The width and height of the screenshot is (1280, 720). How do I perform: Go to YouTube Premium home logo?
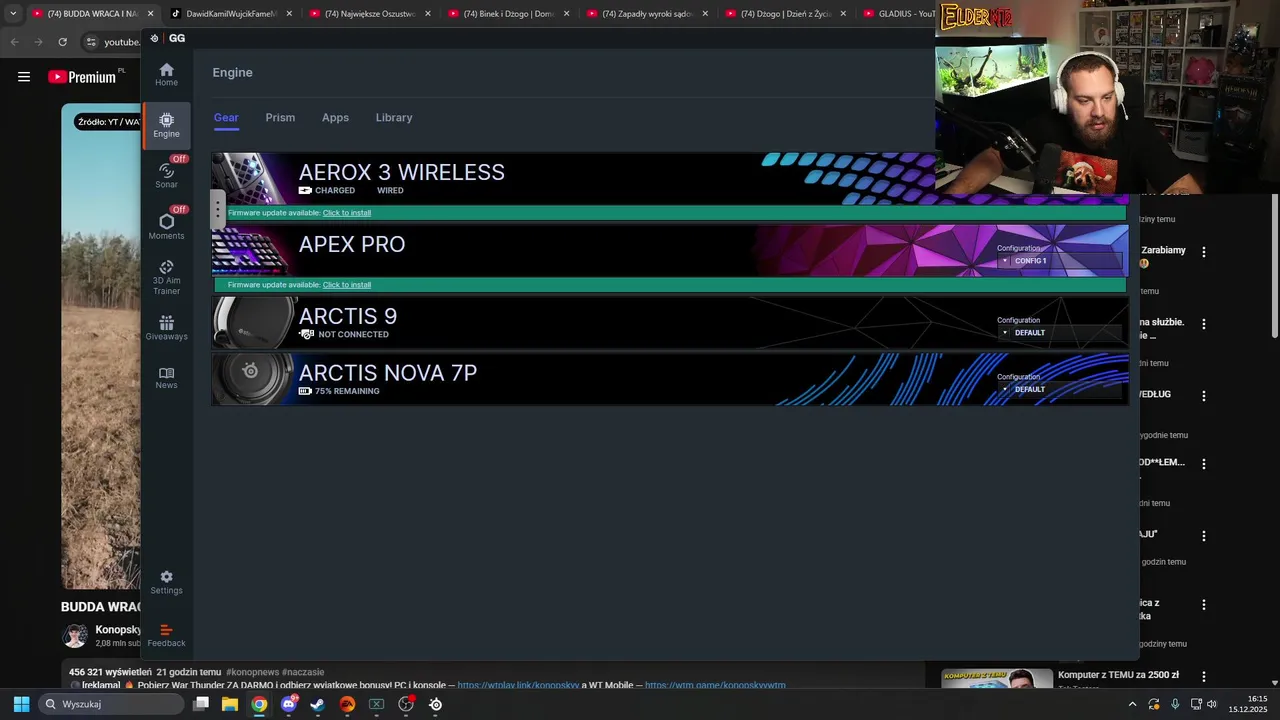82,77
